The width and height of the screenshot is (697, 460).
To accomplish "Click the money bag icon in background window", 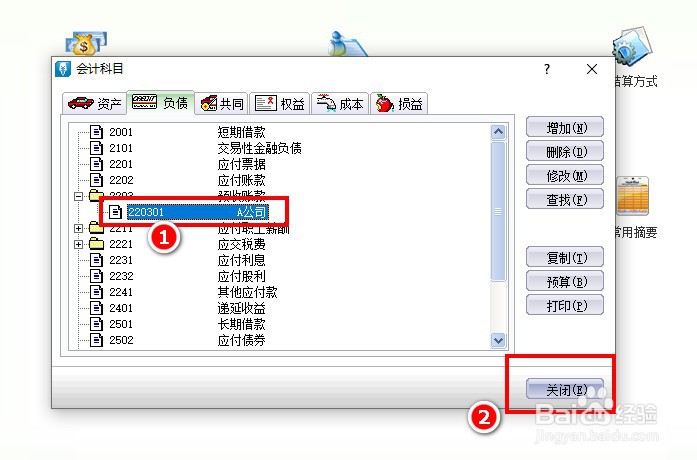I will pos(86,44).
